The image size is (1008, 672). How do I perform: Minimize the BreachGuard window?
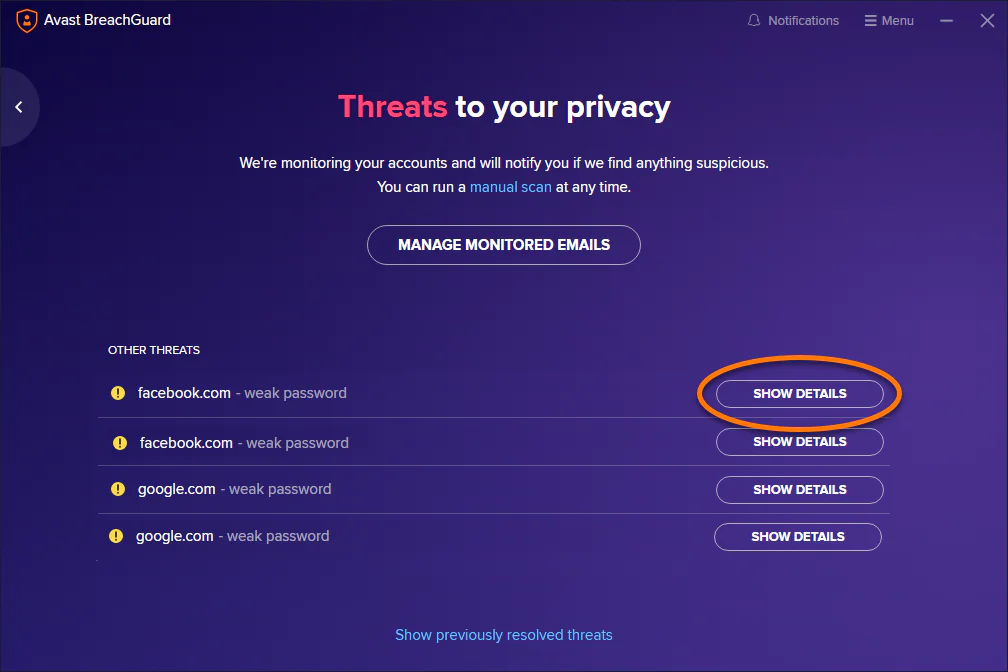[946, 21]
